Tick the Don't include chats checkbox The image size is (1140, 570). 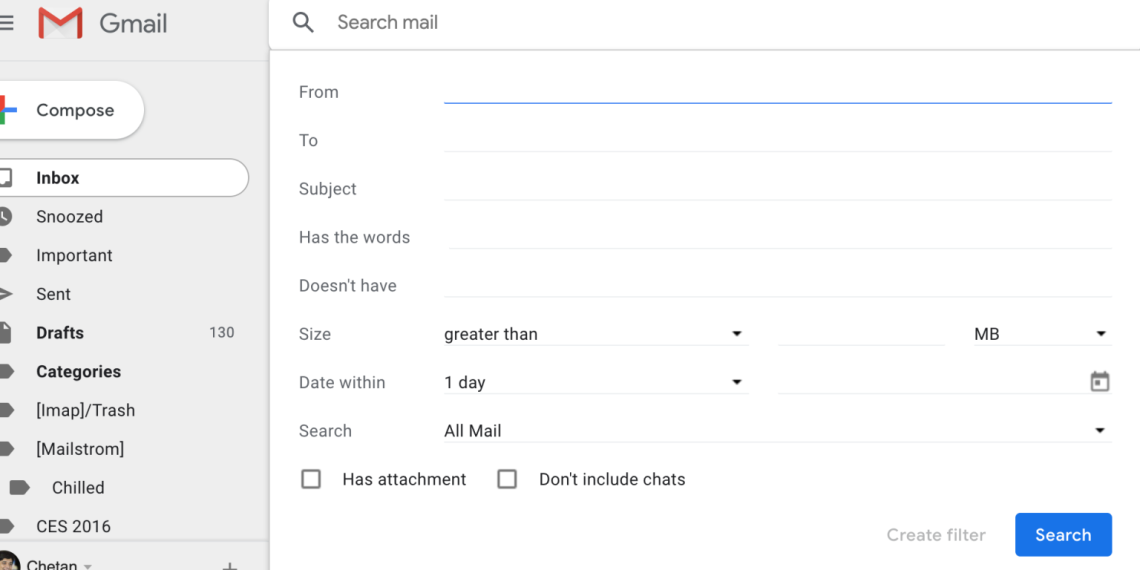tap(507, 479)
